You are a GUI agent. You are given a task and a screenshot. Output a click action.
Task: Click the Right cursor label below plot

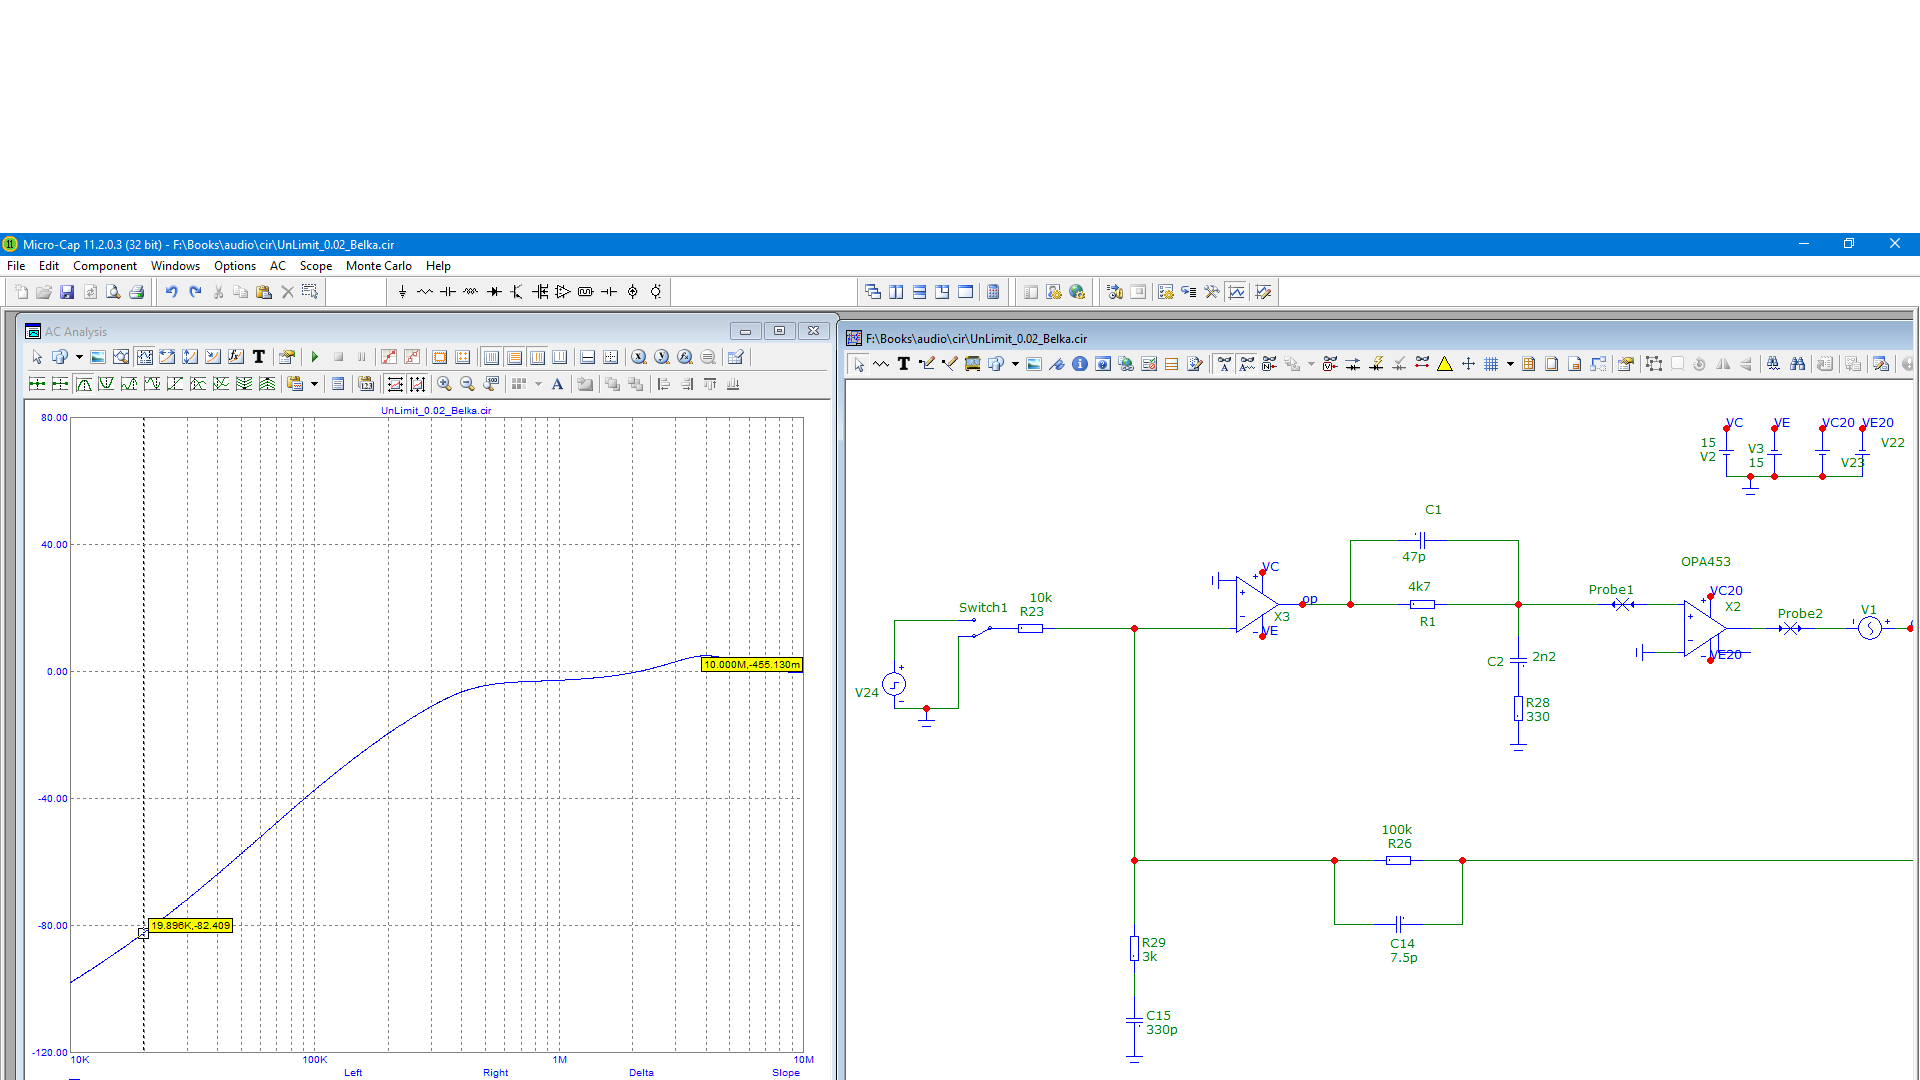[496, 1073]
